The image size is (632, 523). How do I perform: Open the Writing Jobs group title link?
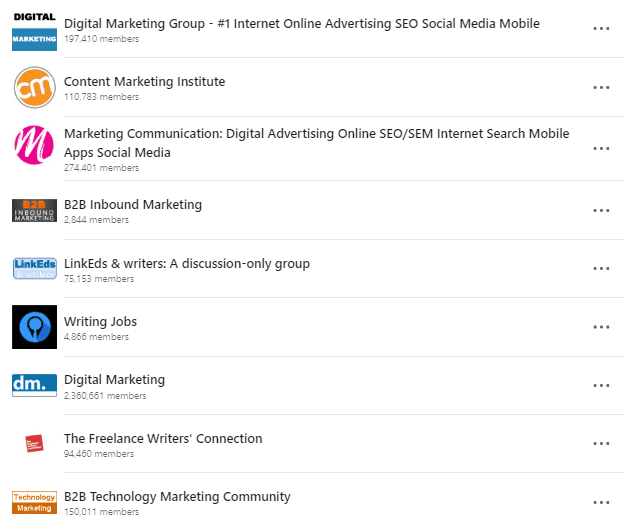(100, 322)
